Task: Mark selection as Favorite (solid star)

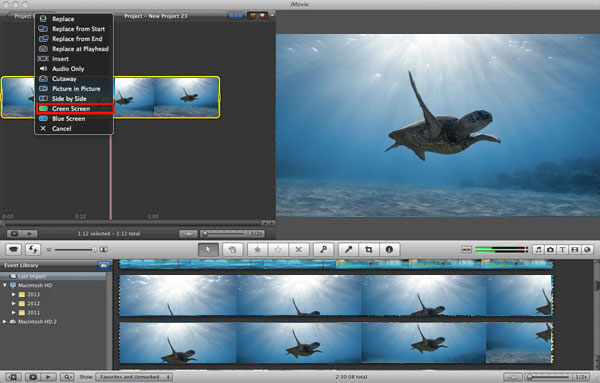Action: coord(258,249)
